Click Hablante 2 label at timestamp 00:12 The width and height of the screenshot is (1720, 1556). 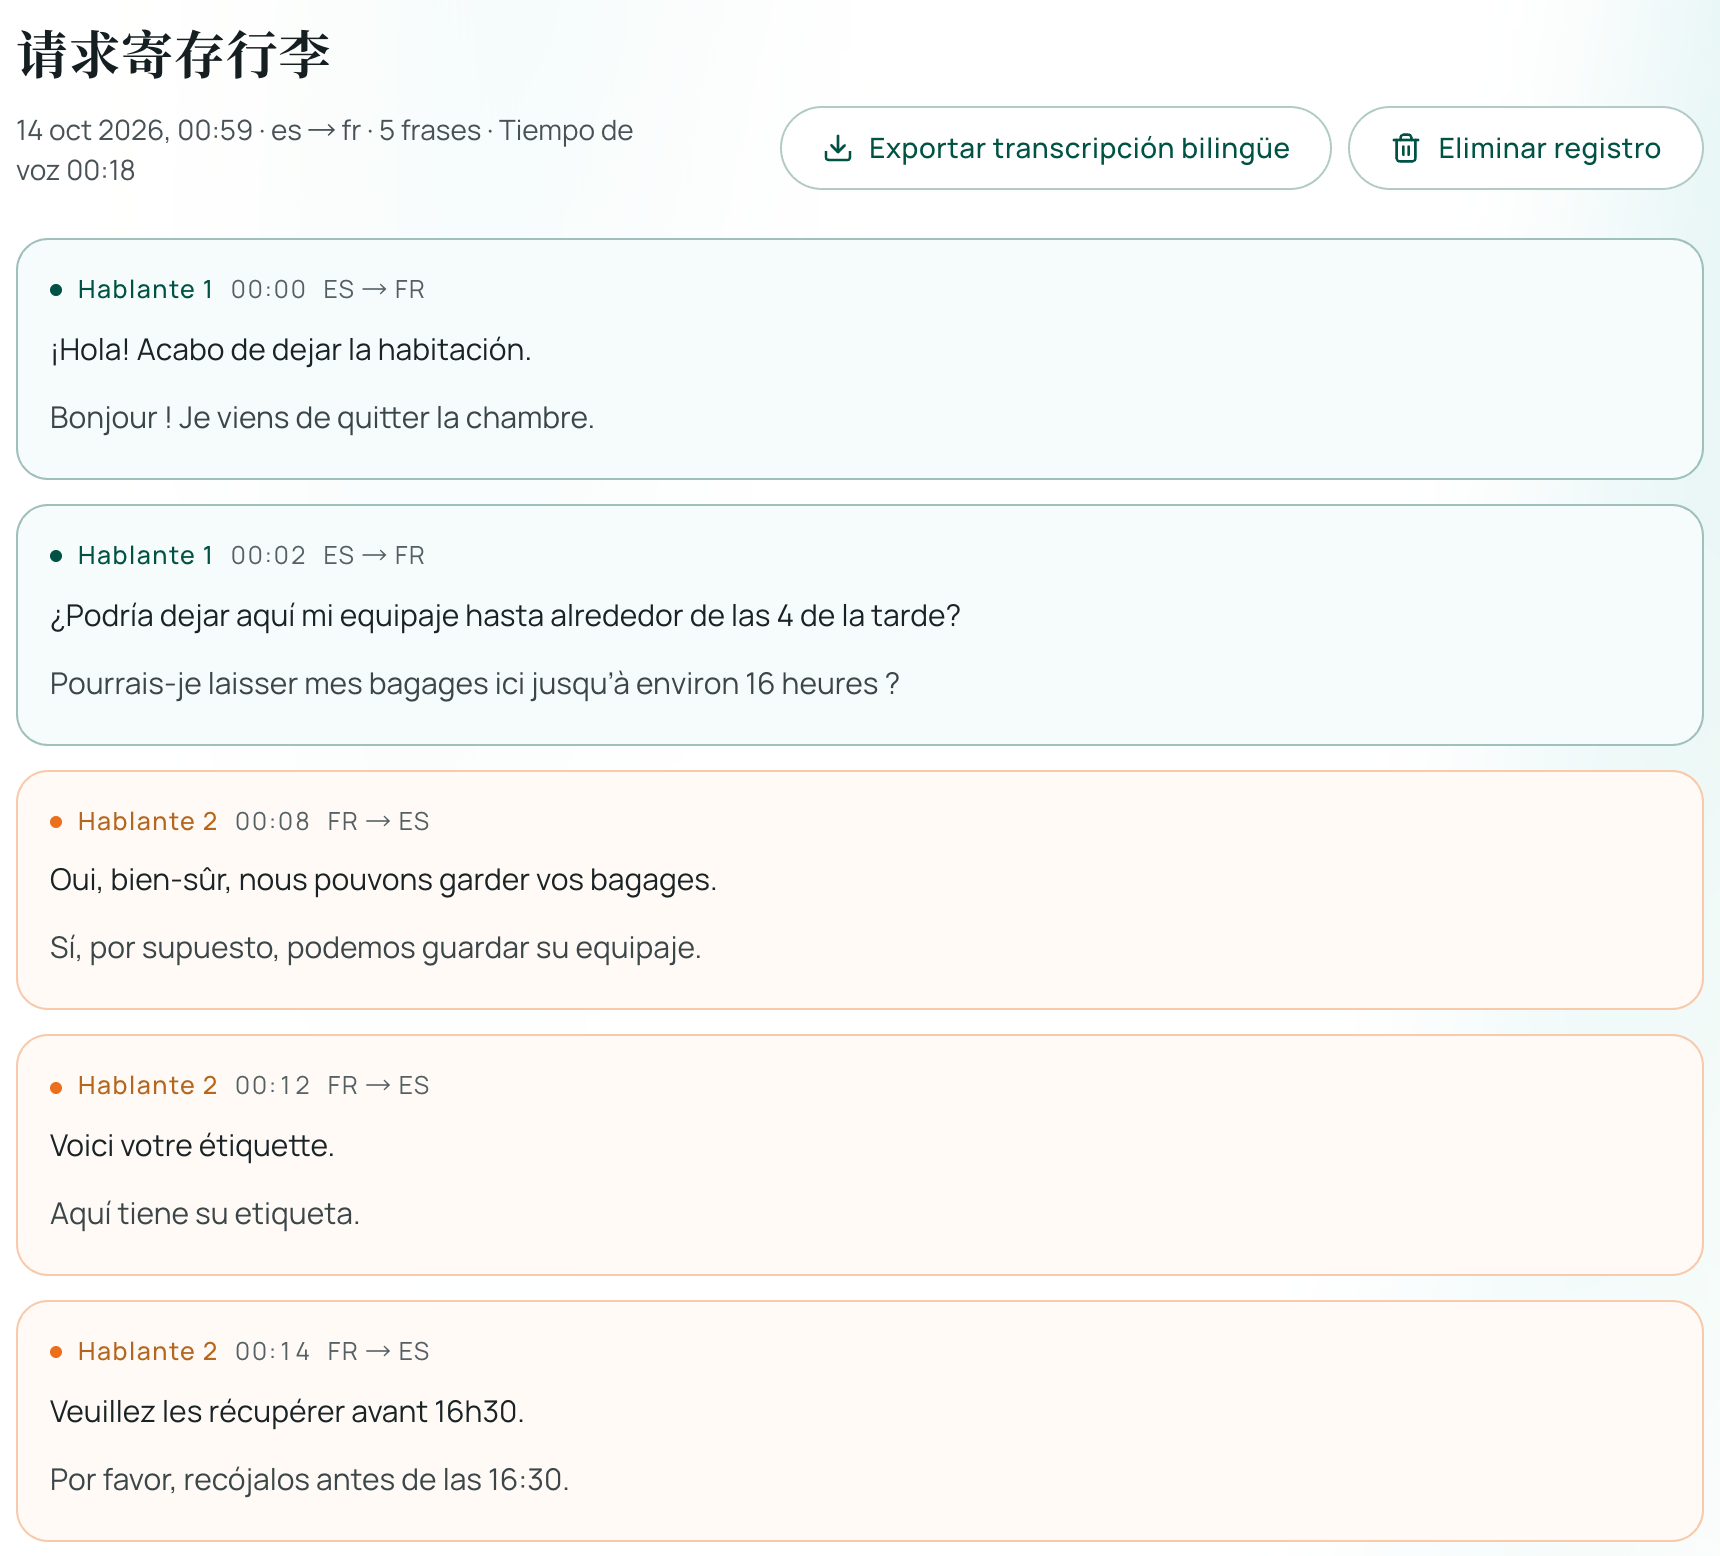[147, 1086]
